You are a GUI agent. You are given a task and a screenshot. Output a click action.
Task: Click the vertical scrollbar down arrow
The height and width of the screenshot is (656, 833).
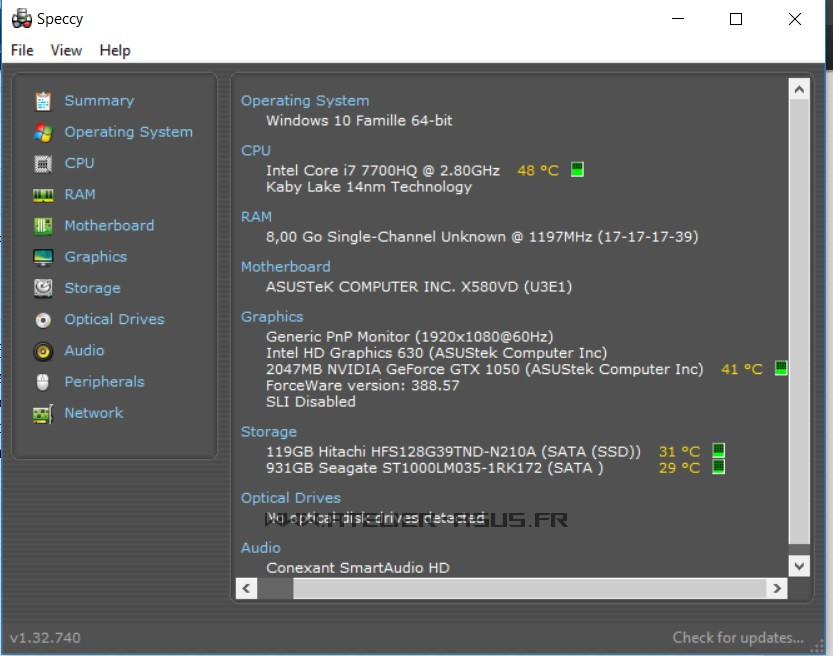coord(799,565)
